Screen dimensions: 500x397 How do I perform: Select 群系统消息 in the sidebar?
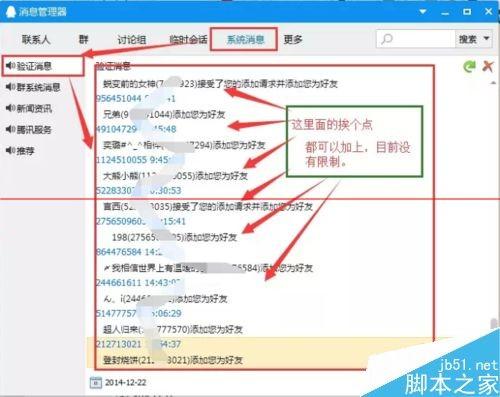(x=39, y=87)
